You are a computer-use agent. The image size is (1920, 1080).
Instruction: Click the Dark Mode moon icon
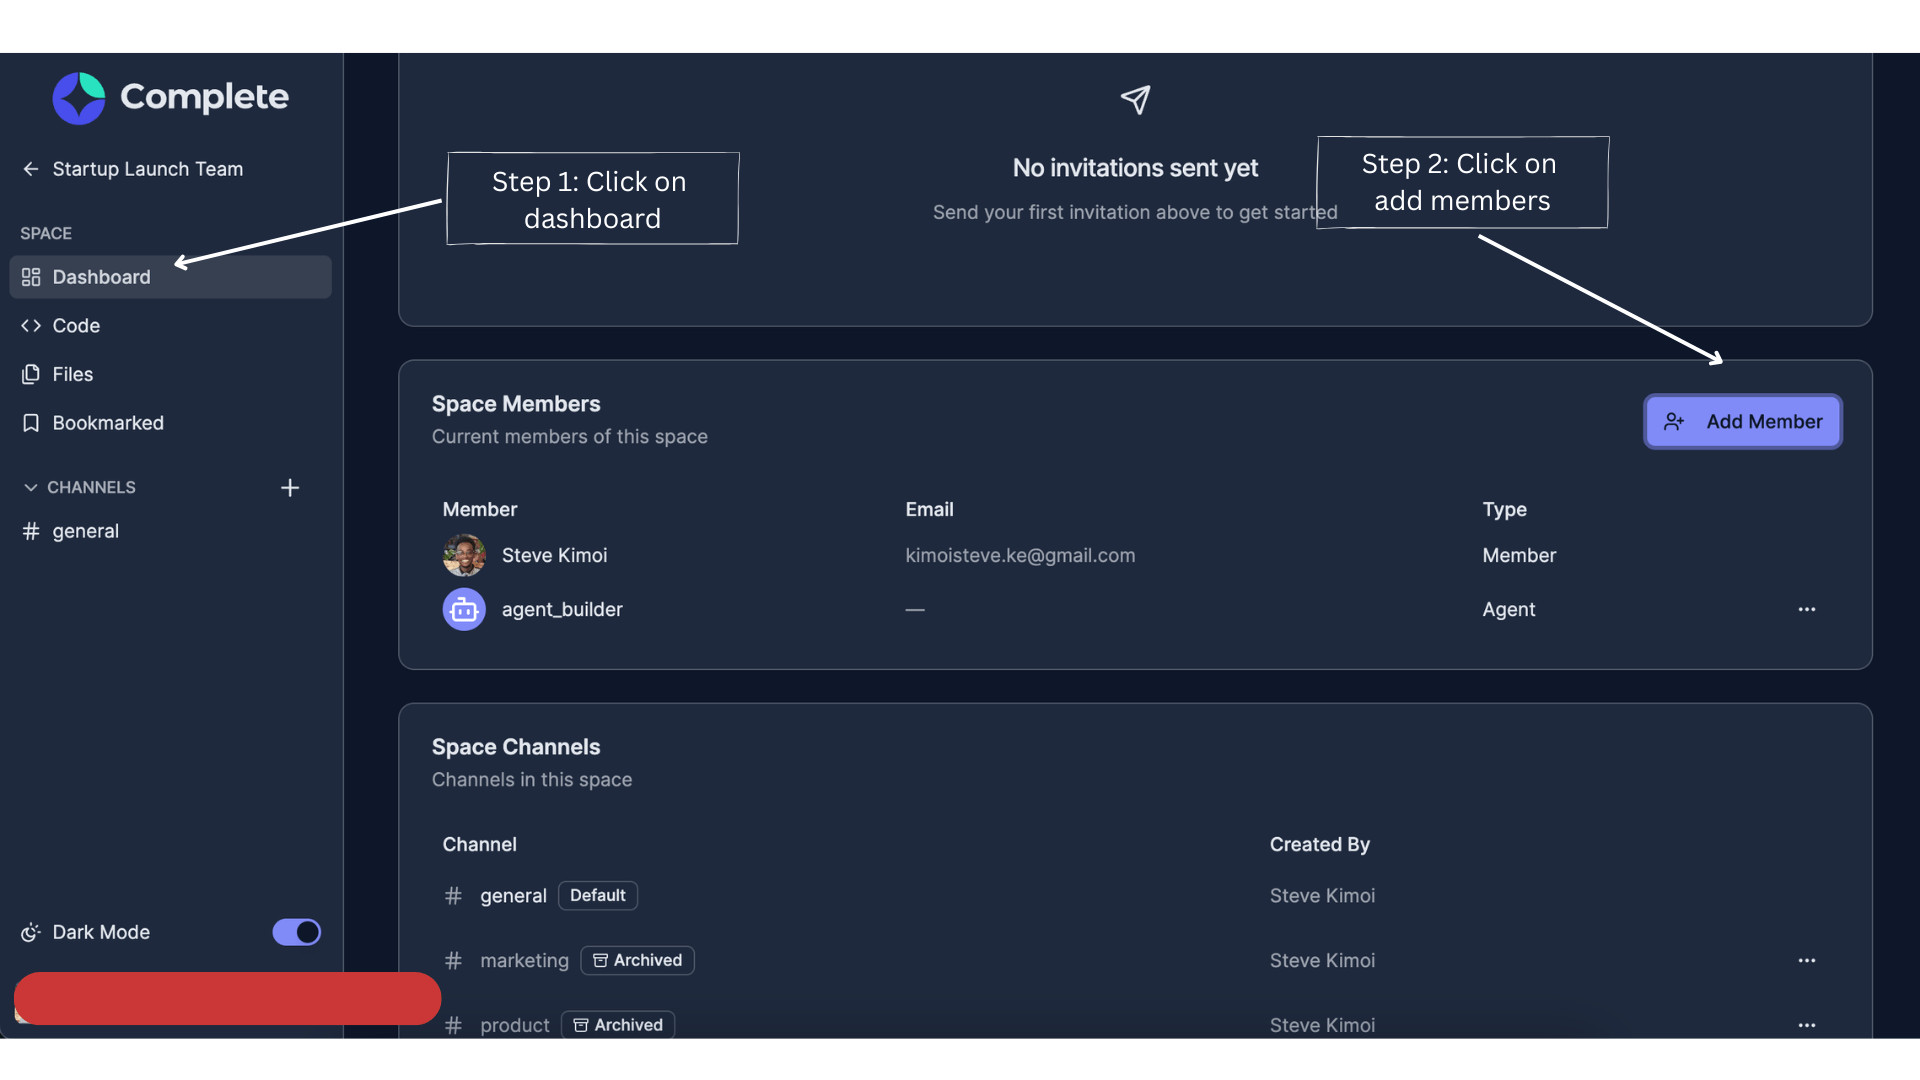(x=30, y=932)
